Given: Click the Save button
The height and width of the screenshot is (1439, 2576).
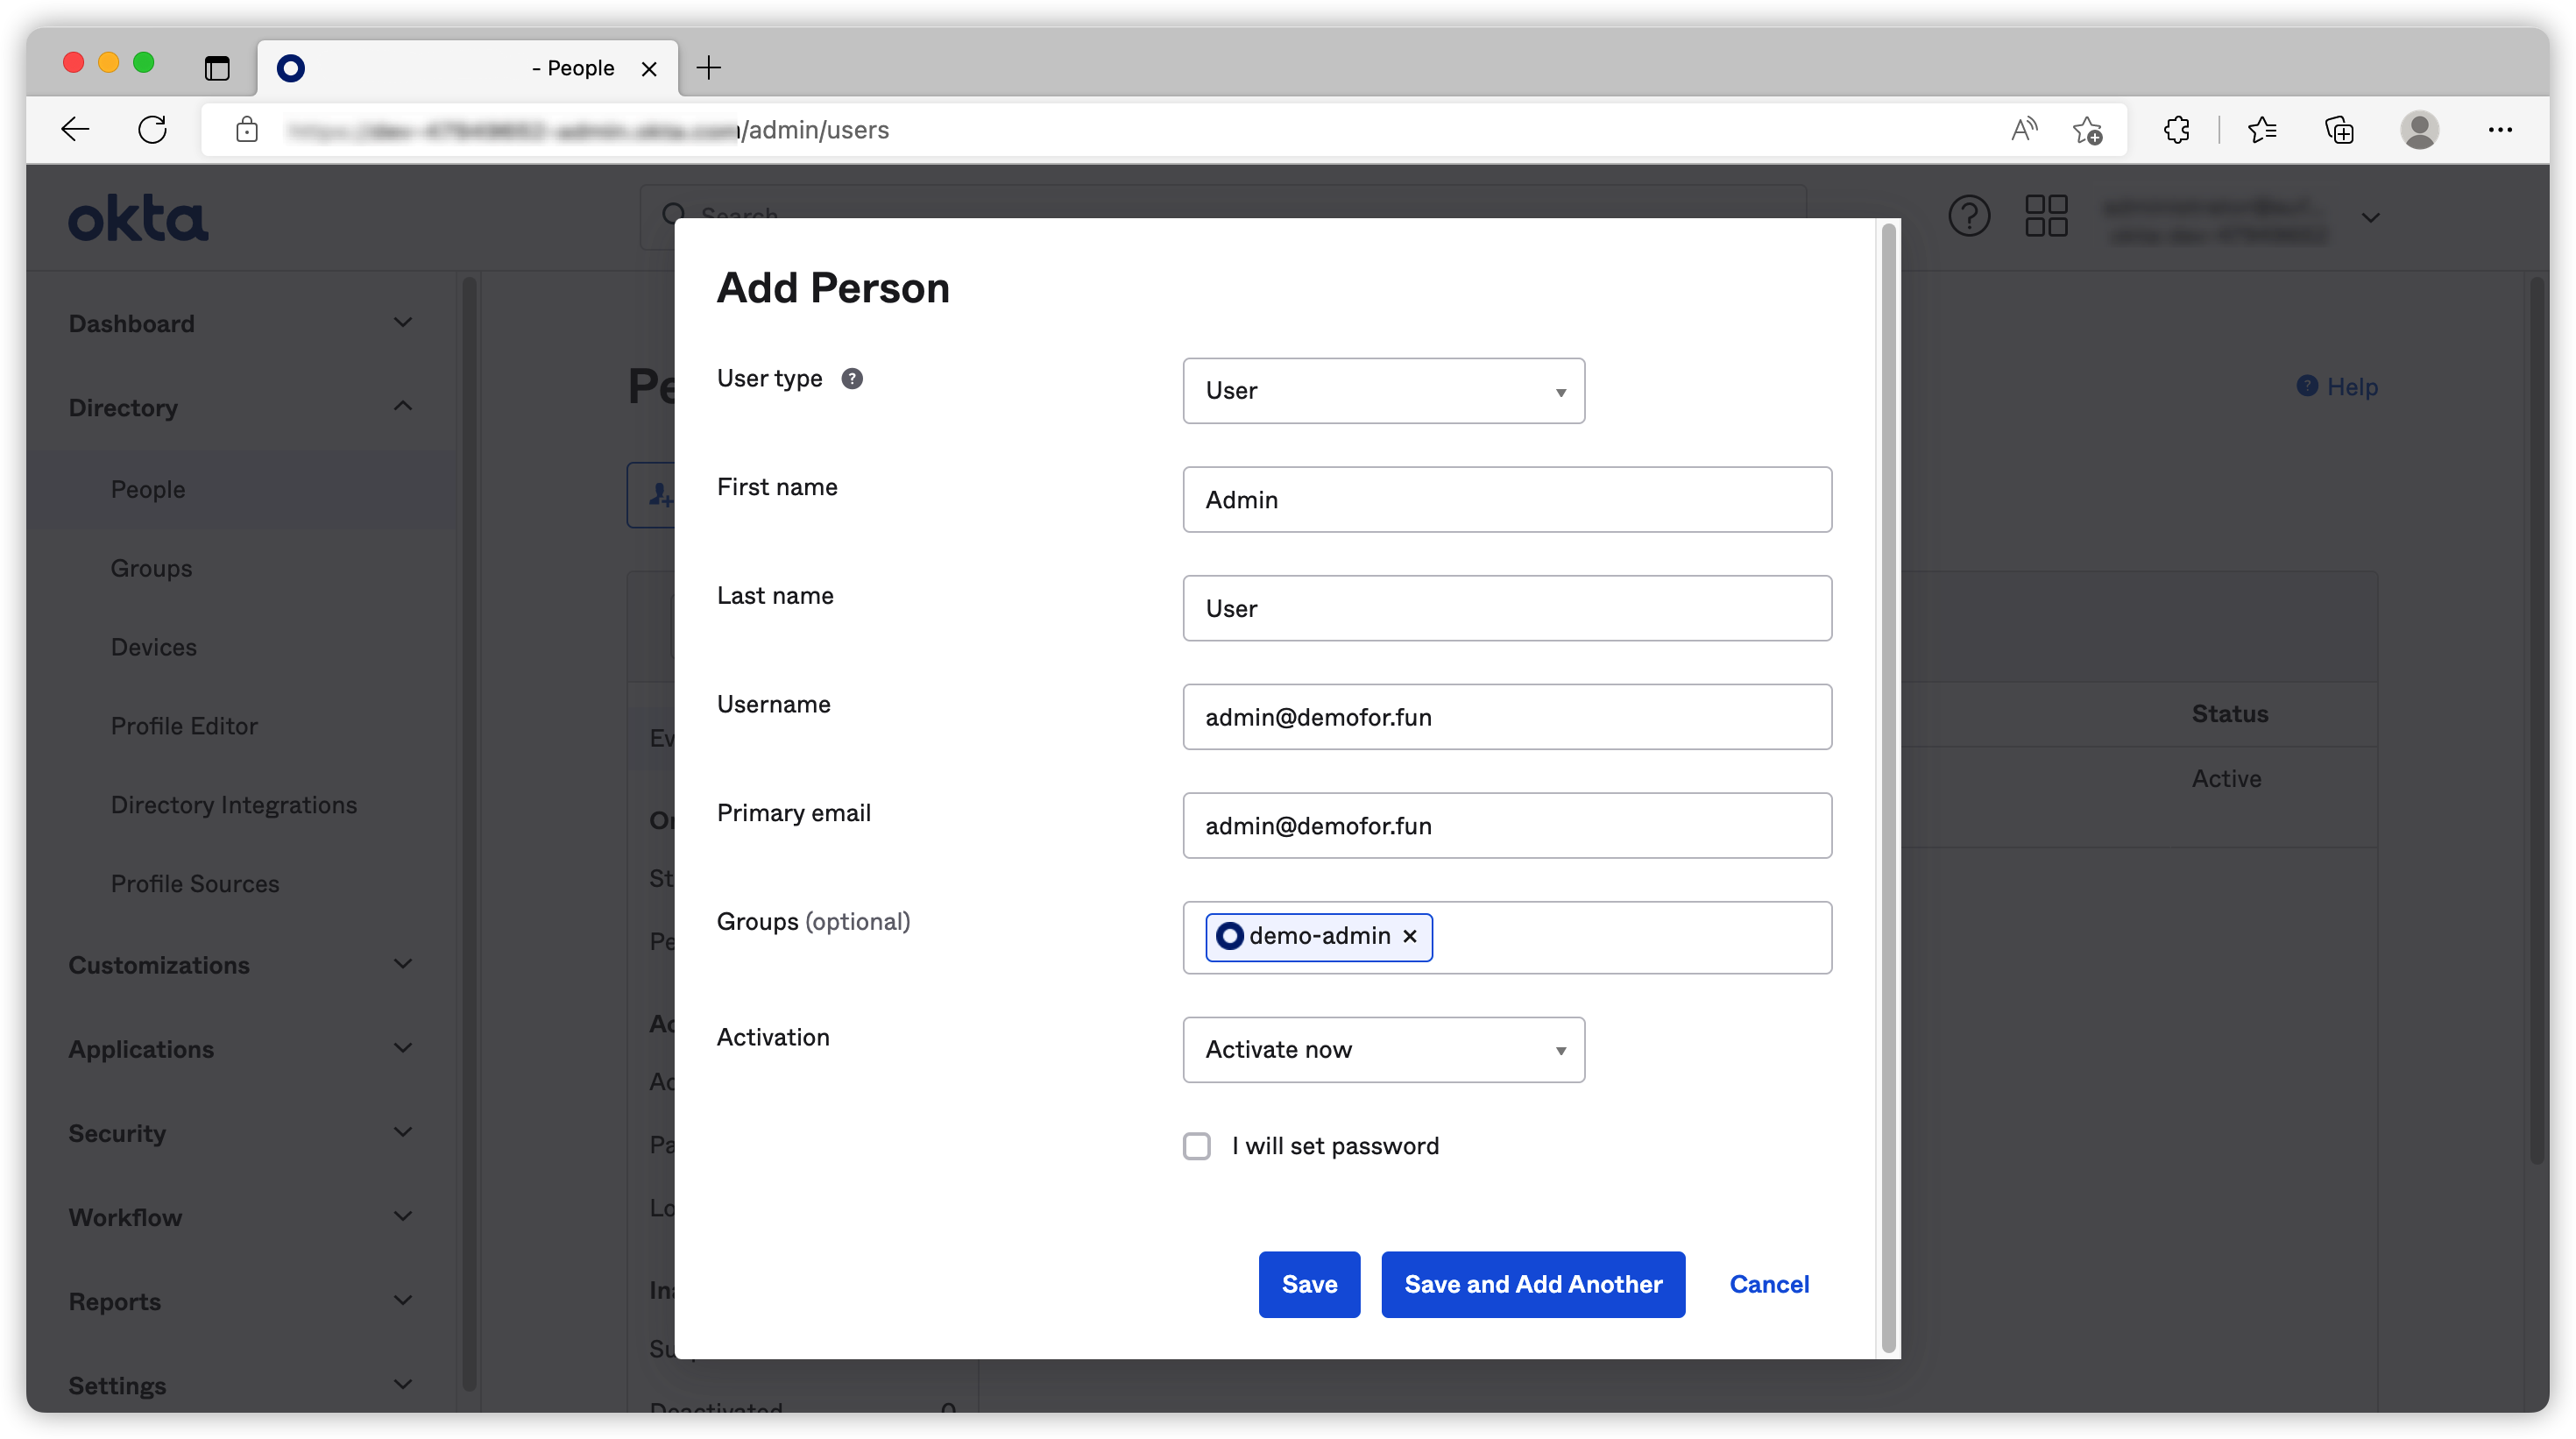Looking at the screenshot, I should coord(1308,1284).
